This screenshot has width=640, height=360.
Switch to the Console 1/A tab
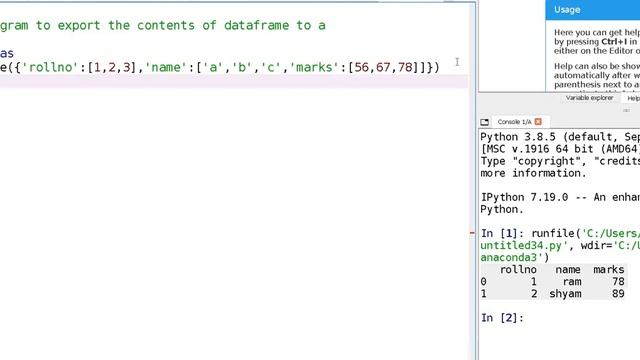[514, 122]
